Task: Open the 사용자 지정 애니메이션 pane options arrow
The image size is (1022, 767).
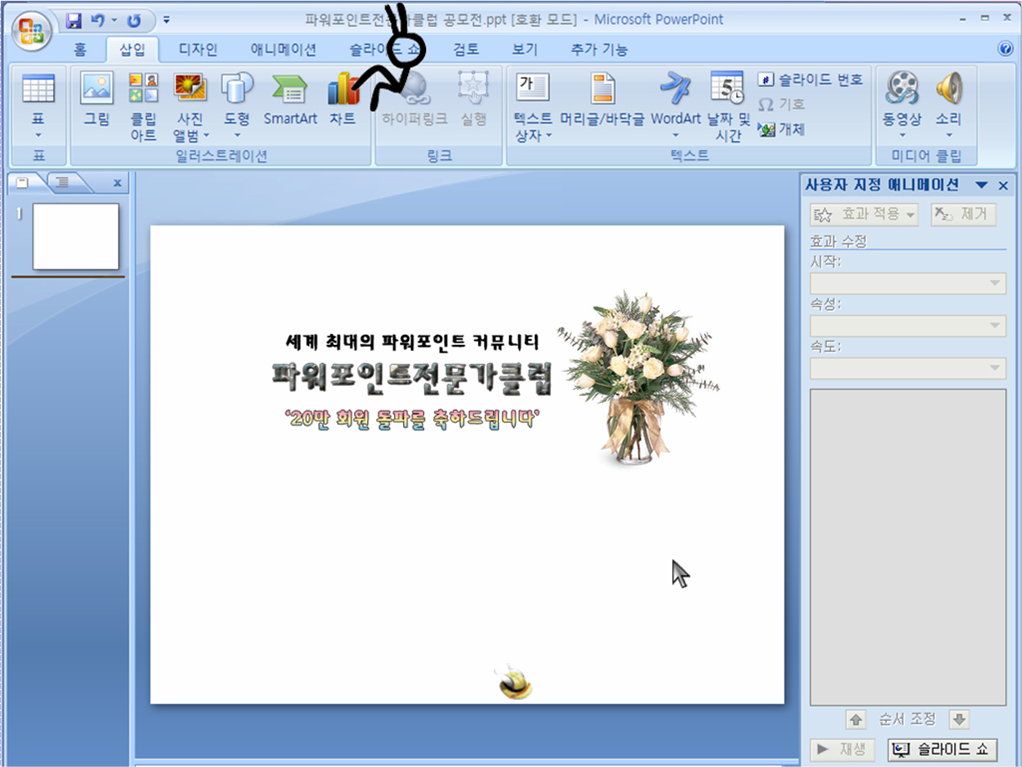Action: click(x=982, y=185)
